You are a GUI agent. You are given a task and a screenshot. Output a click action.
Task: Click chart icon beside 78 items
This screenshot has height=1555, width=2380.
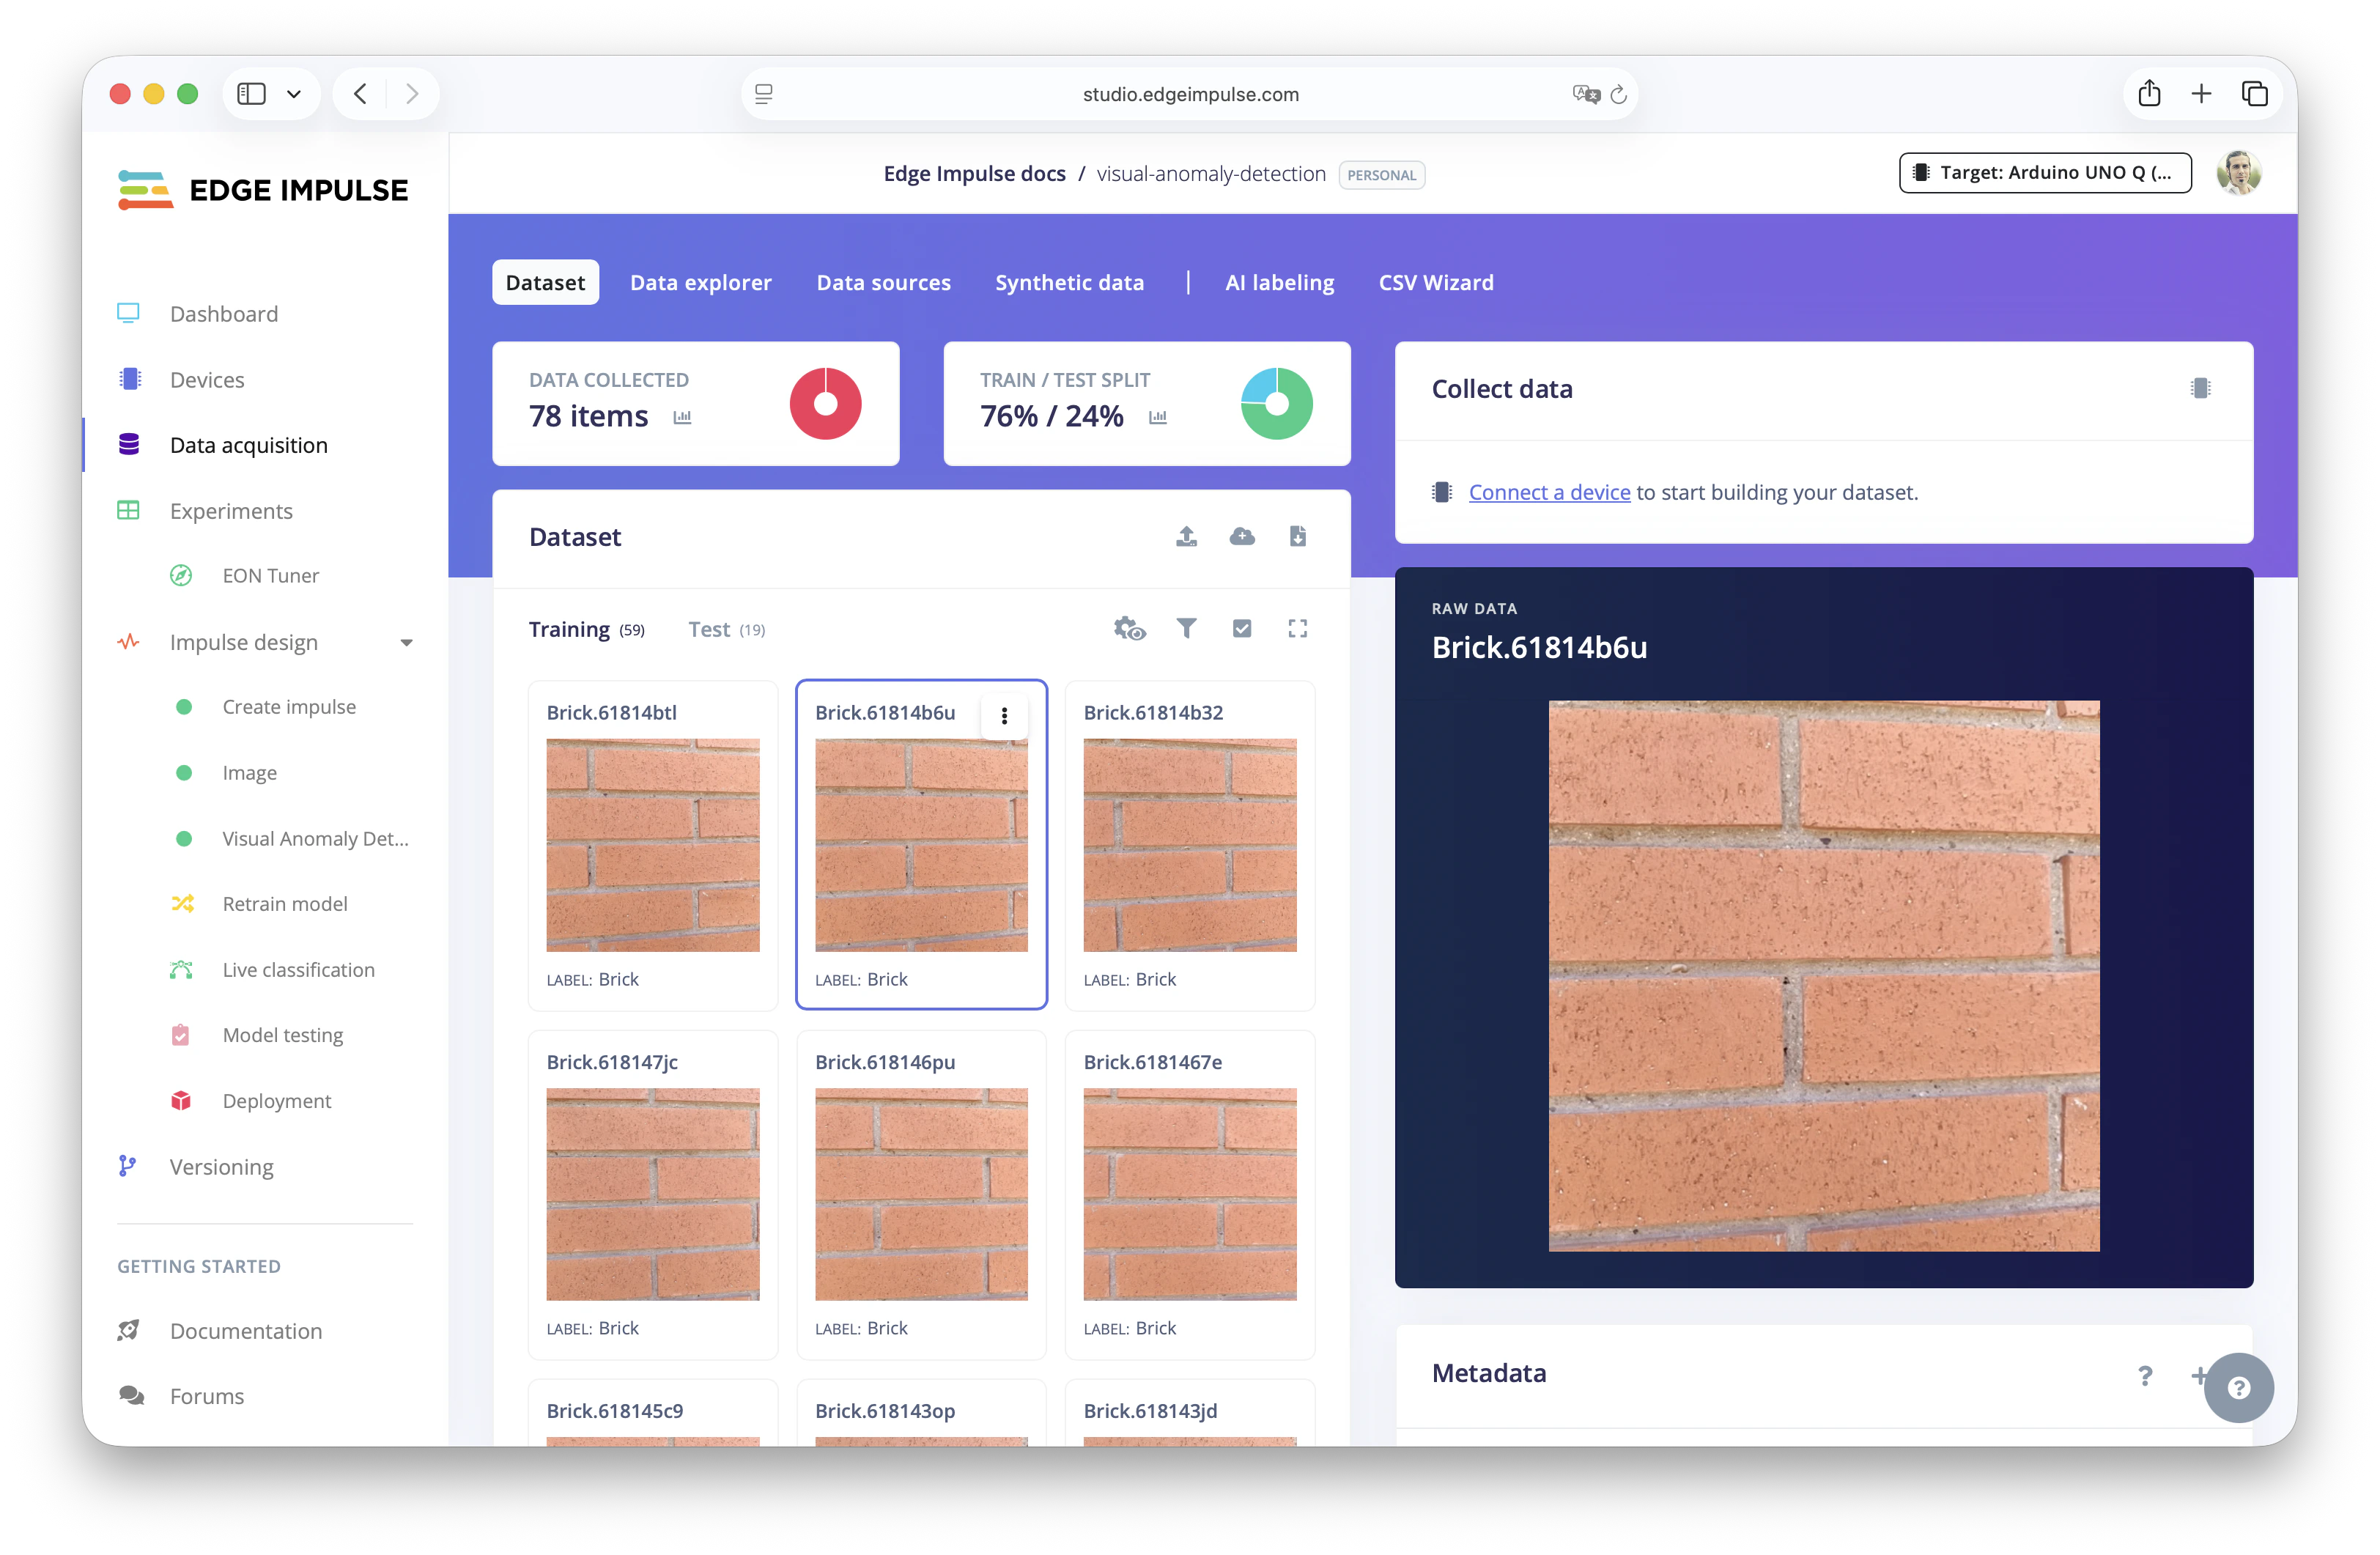[x=682, y=417]
